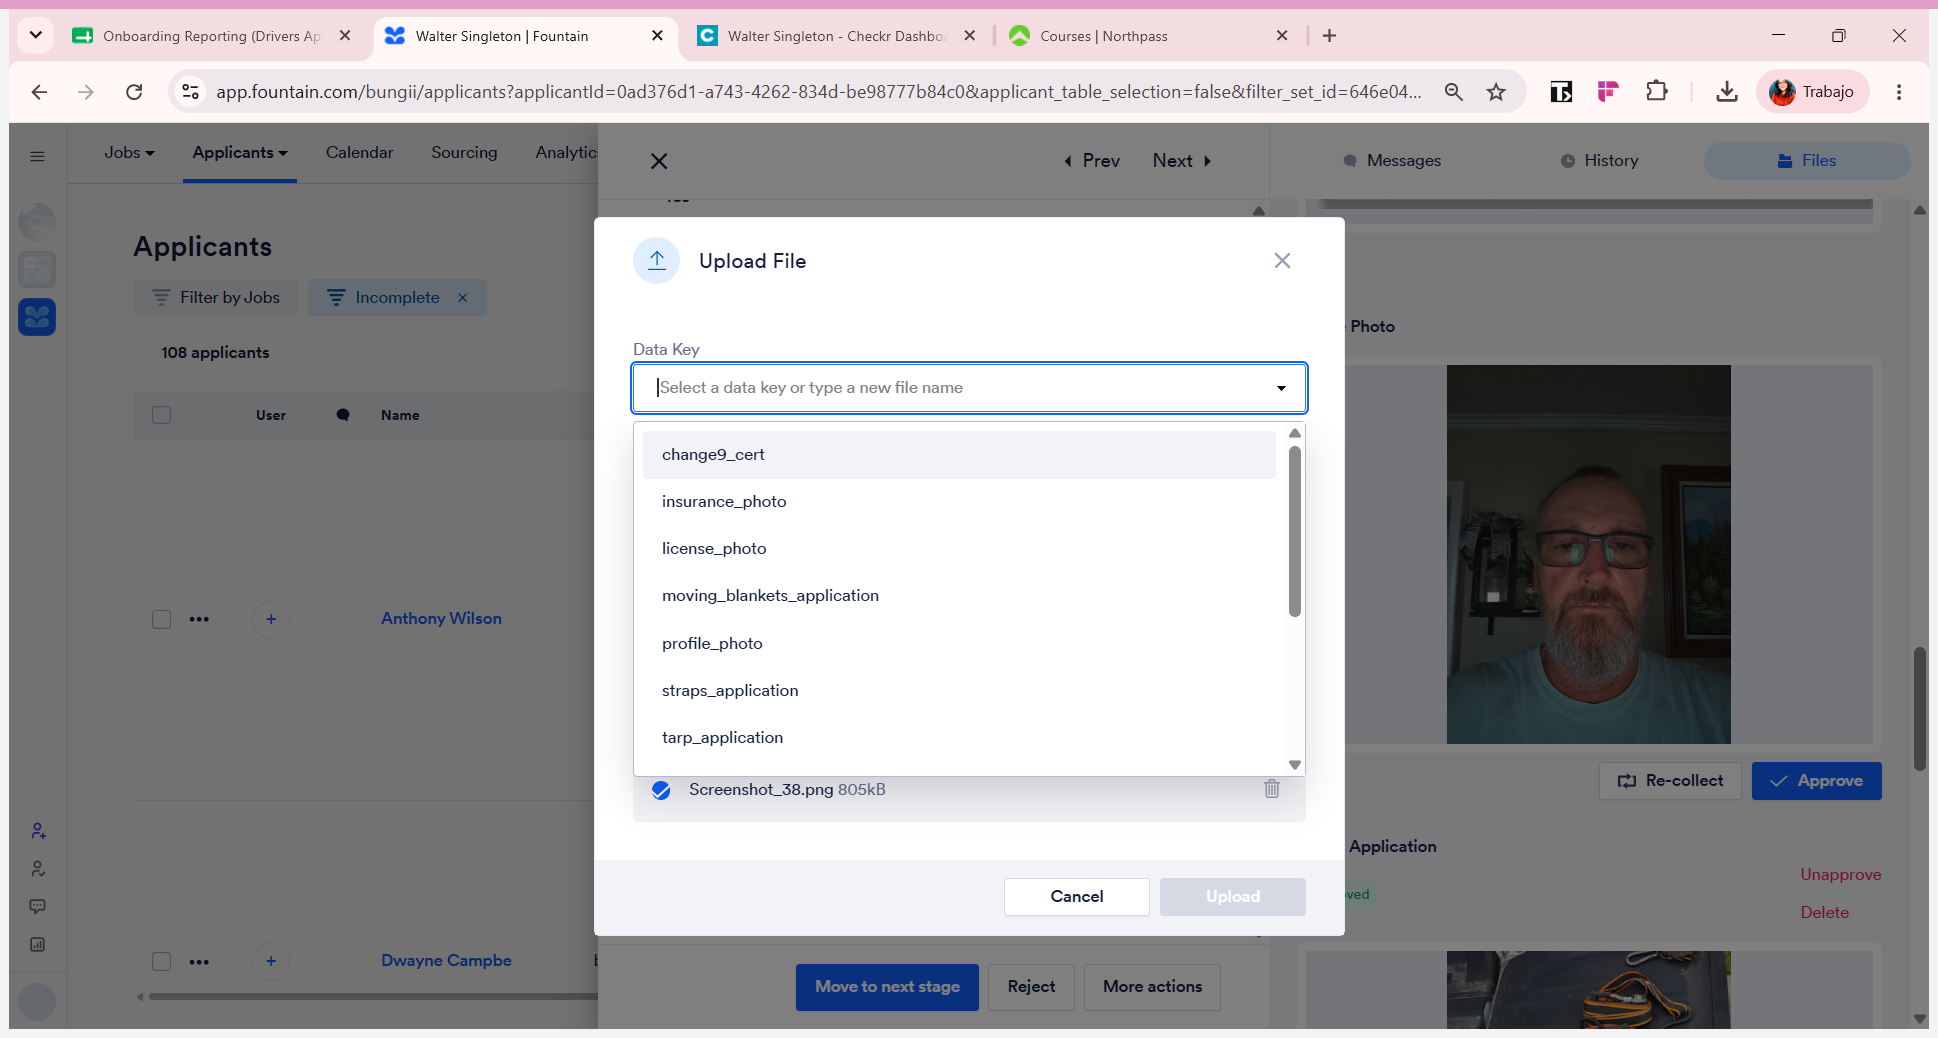The image size is (1938, 1038).
Task: Open three-dot options for Dwayne Campbell row
Action: (x=199, y=962)
